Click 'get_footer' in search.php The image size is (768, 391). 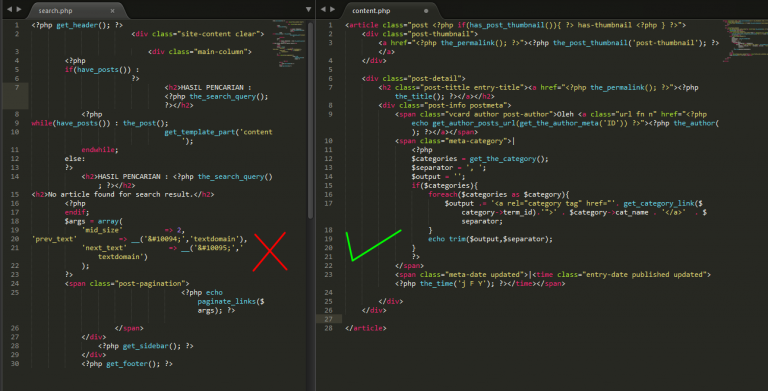click(x=127, y=364)
